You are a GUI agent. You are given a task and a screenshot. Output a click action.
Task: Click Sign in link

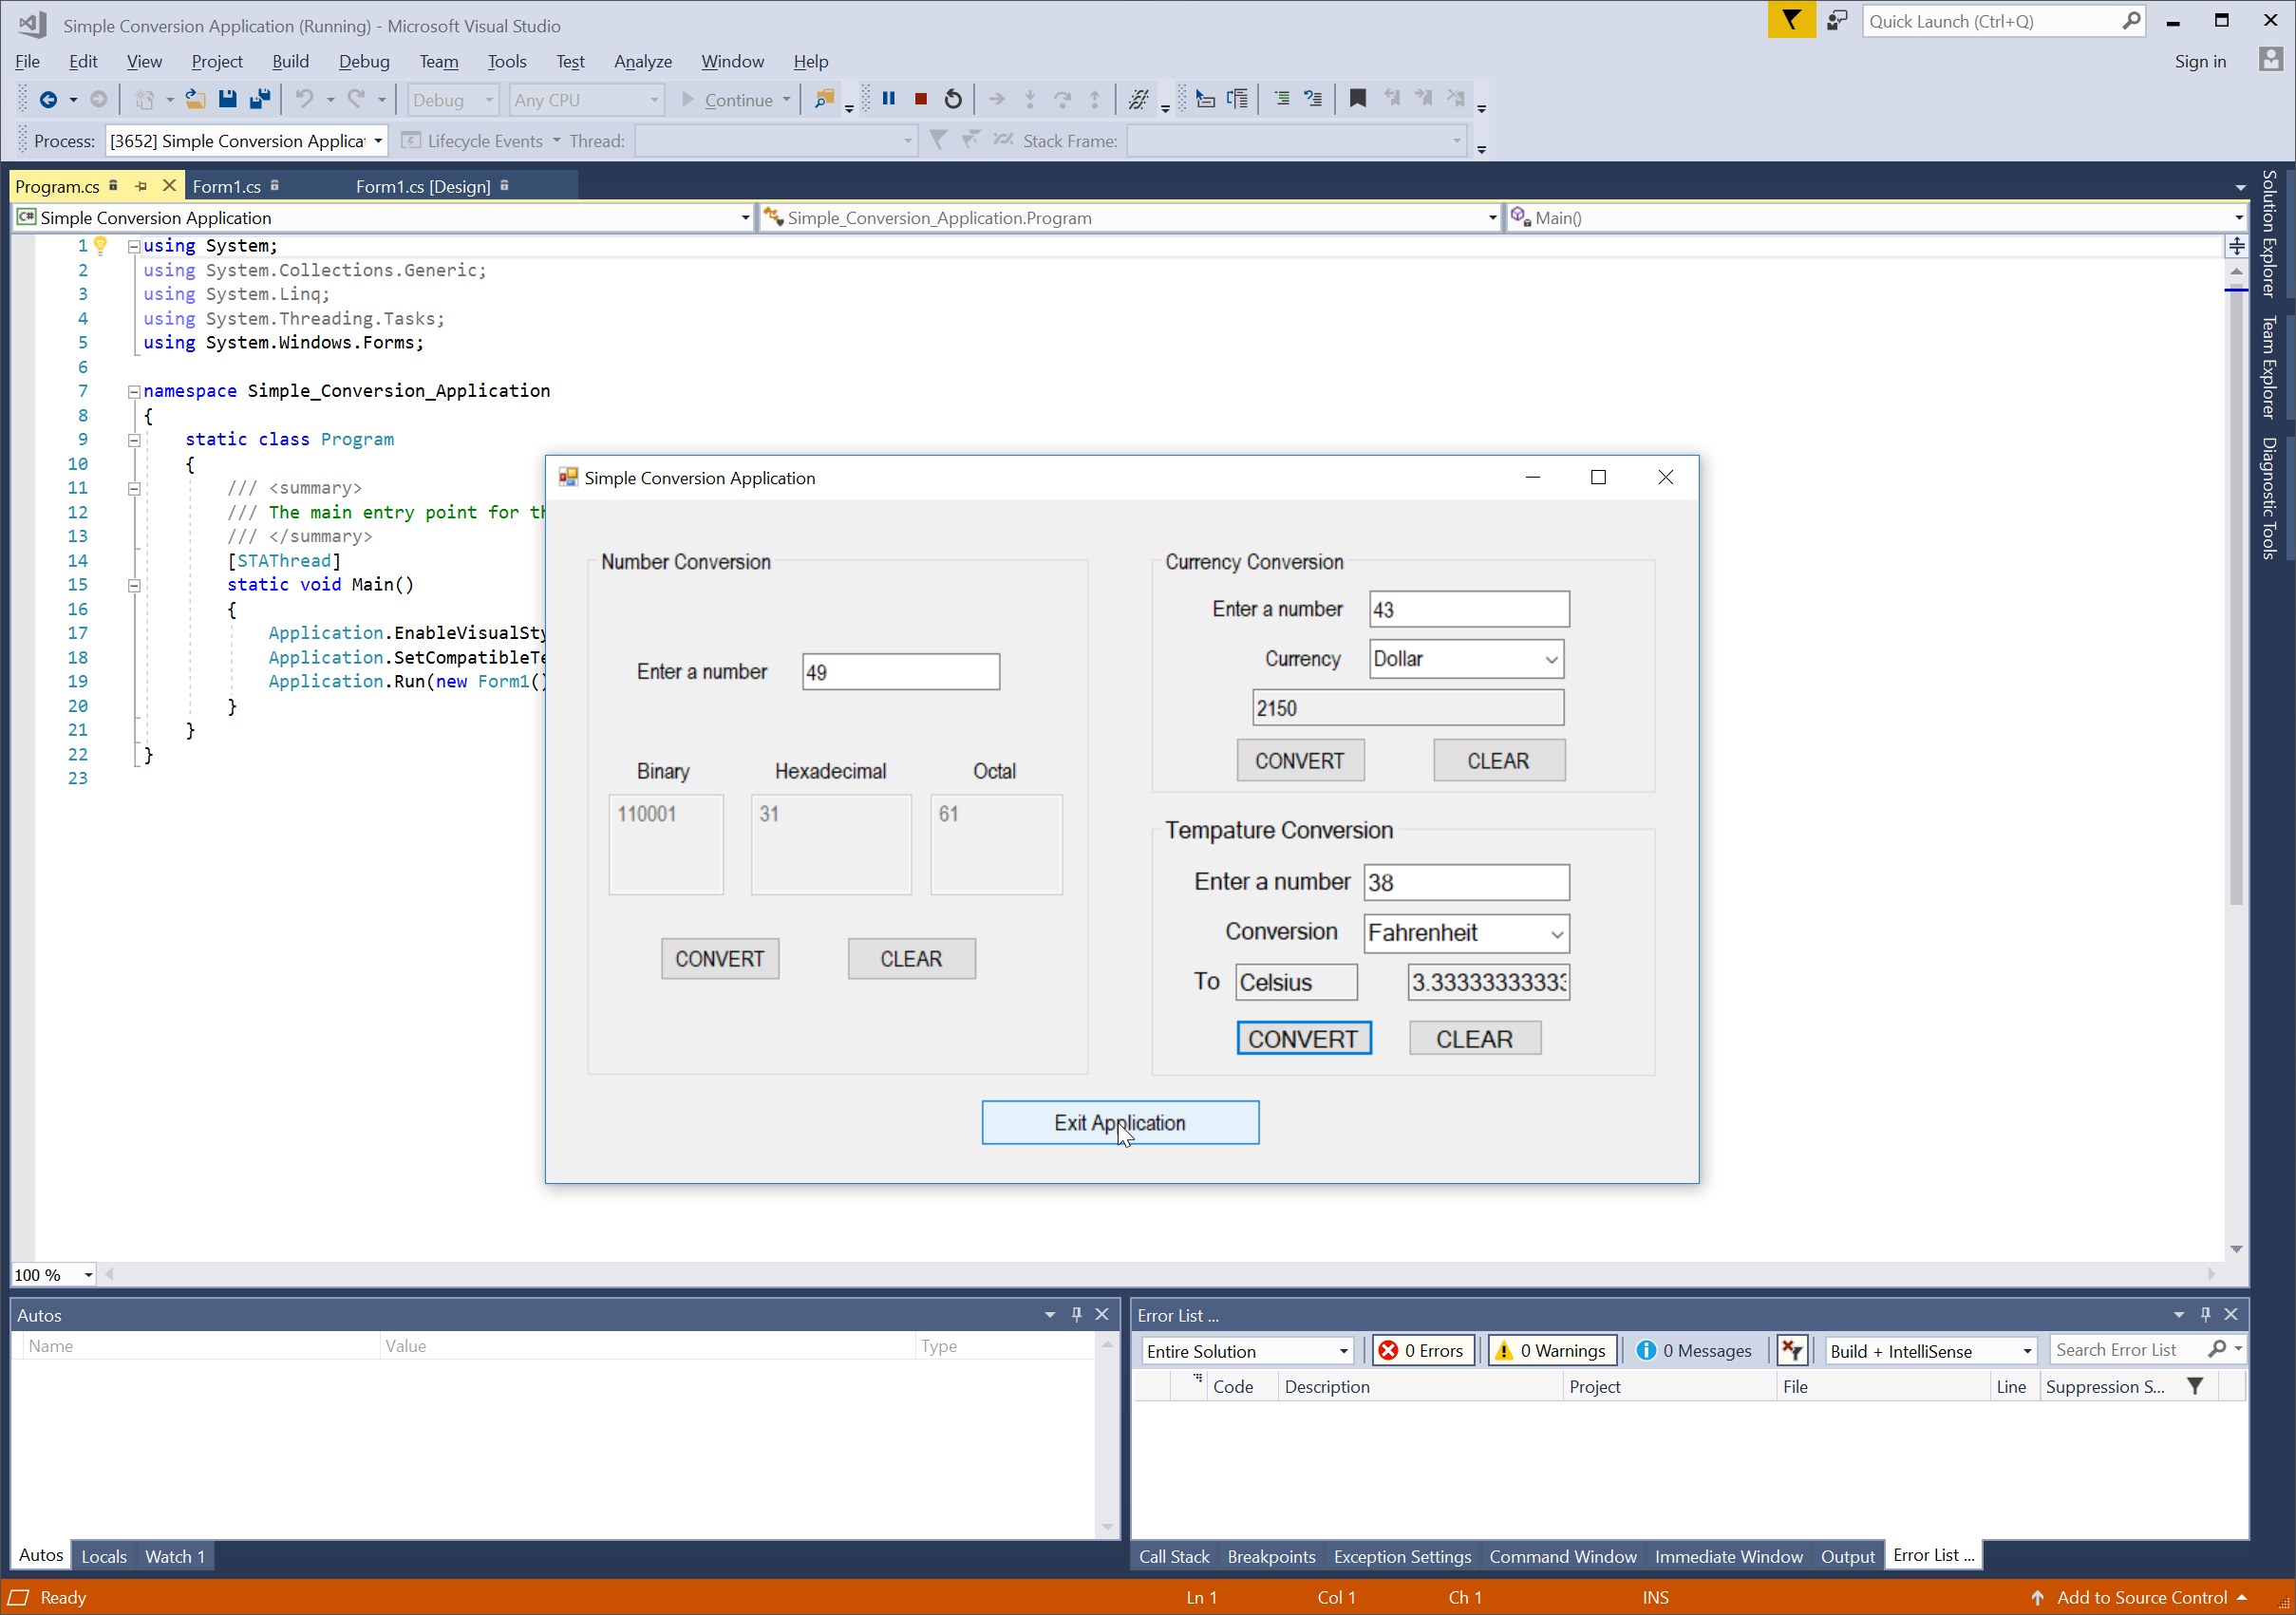pos(2200,61)
